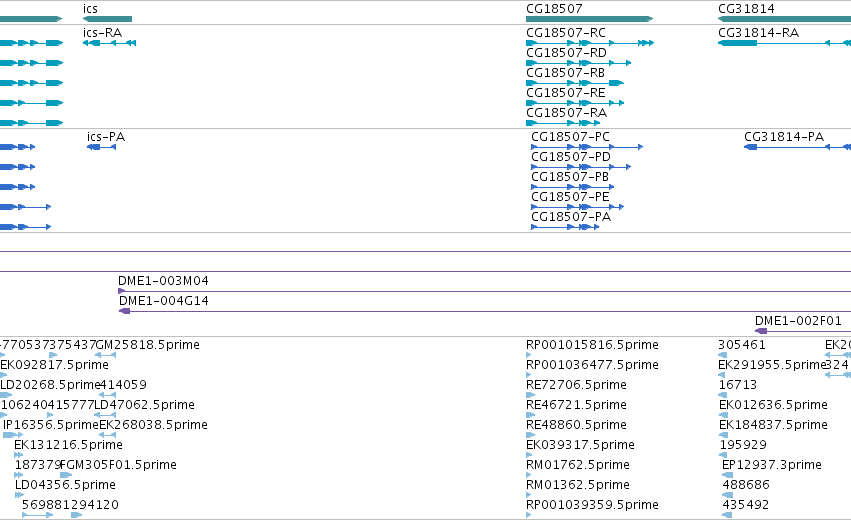The width and height of the screenshot is (851, 520).
Task: Click EST RM01362.5prime
Action: [x=578, y=485]
